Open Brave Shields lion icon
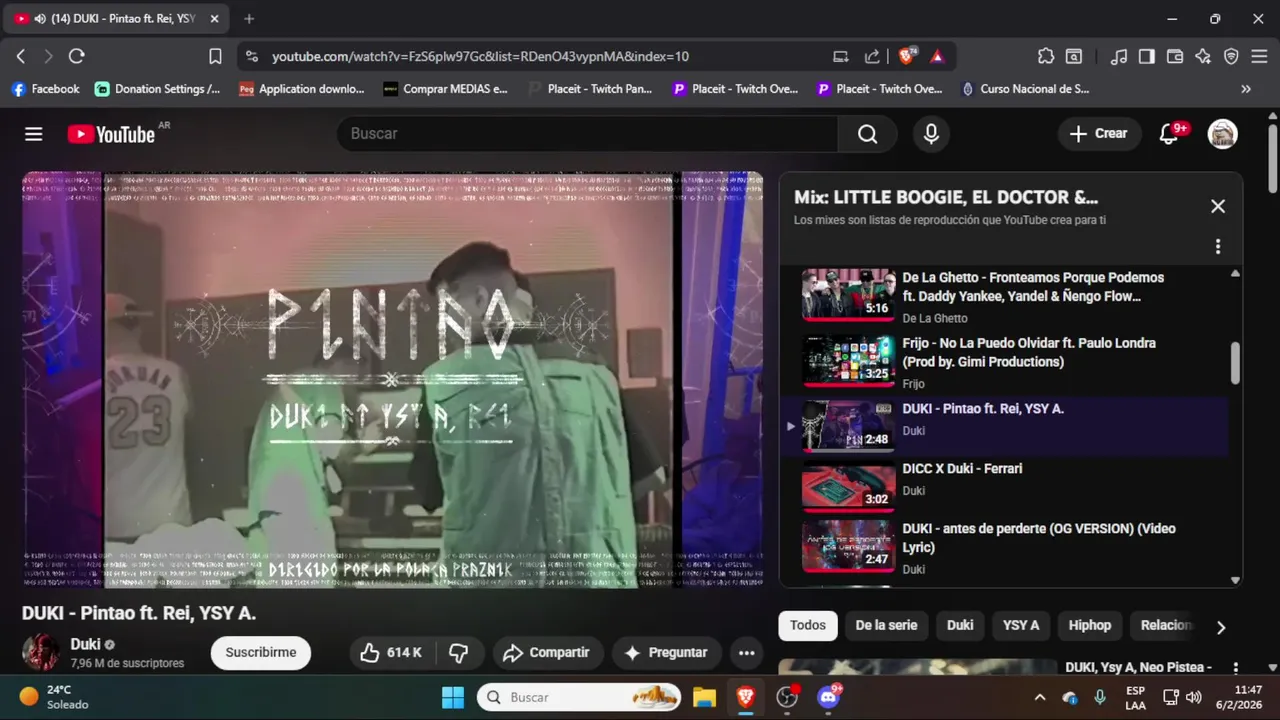The image size is (1280, 720). tap(907, 57)
